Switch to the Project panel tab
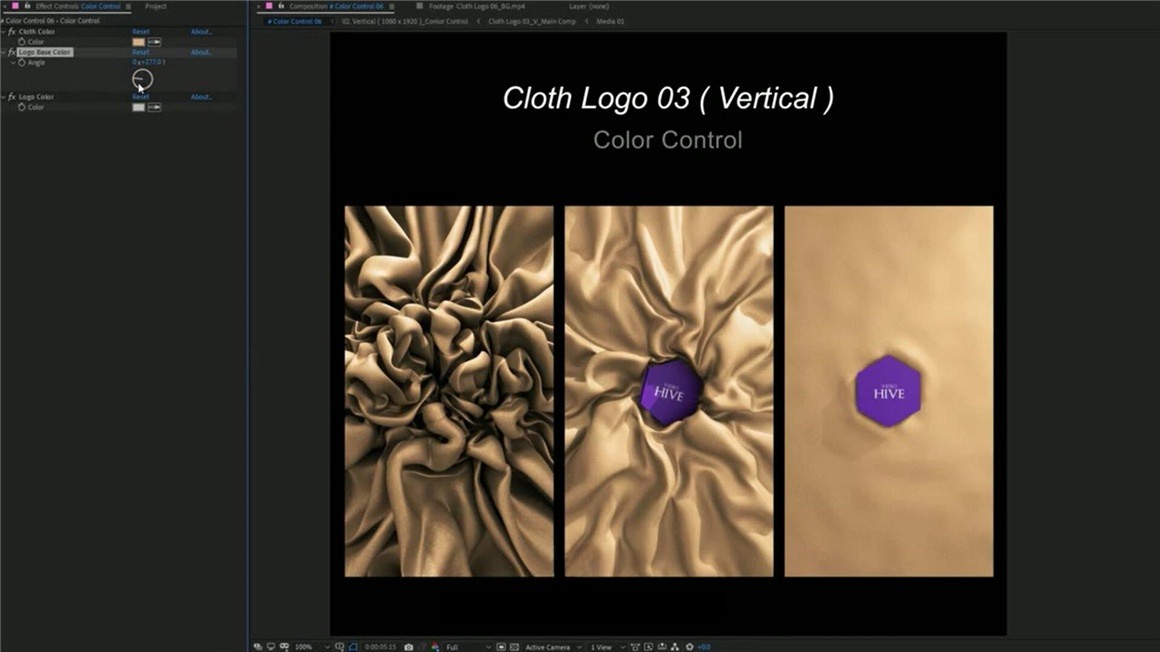 click(156, 6)
